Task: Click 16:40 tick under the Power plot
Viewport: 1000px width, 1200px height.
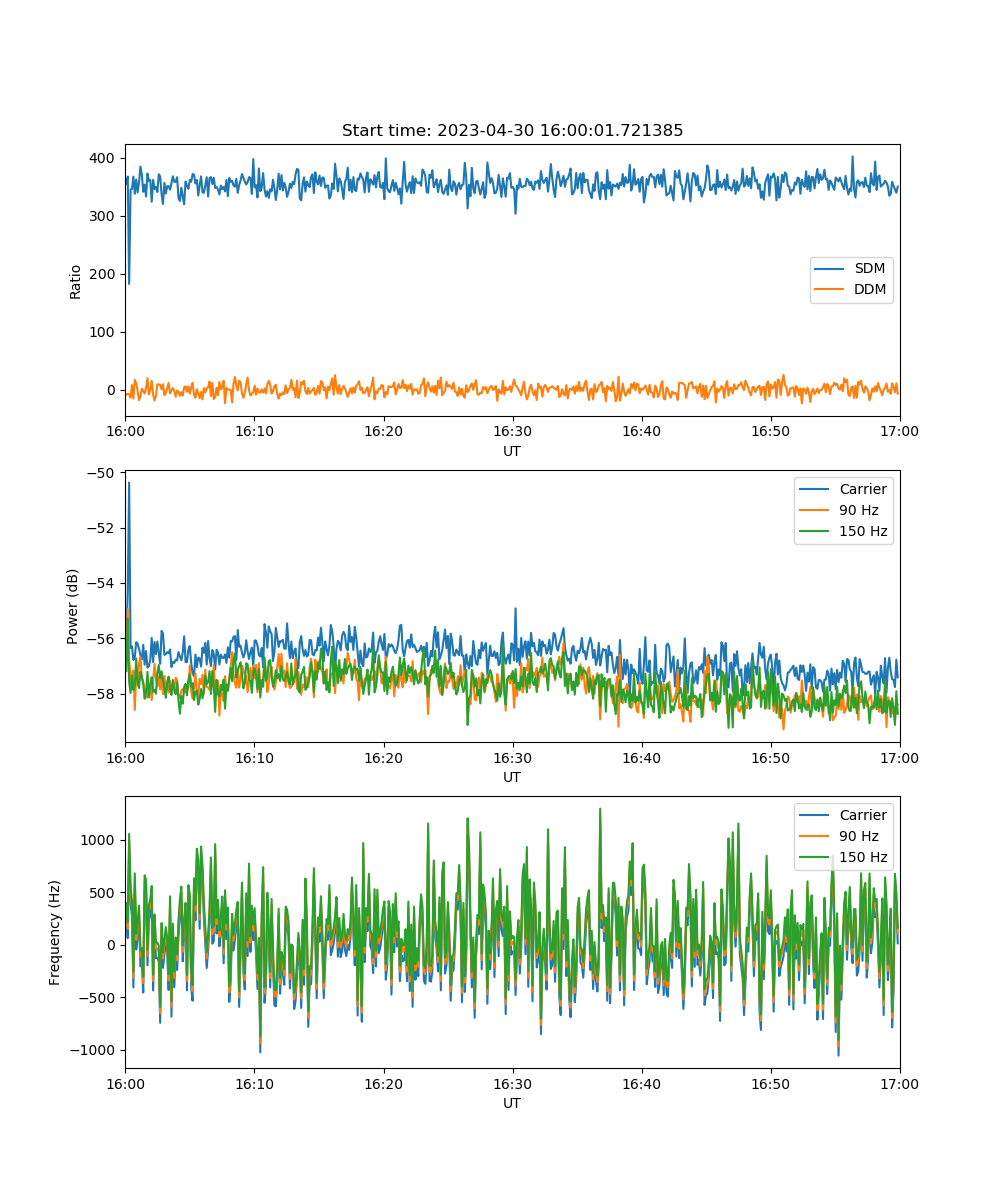Action: 641,757
